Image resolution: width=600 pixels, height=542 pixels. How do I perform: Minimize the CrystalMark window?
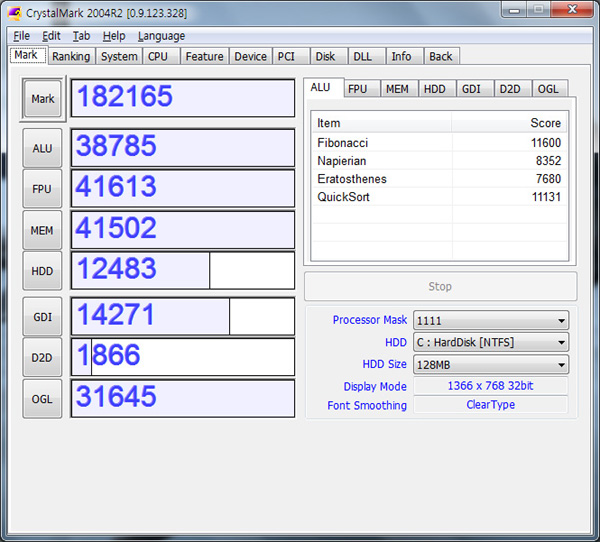click(x=514, y=10)
